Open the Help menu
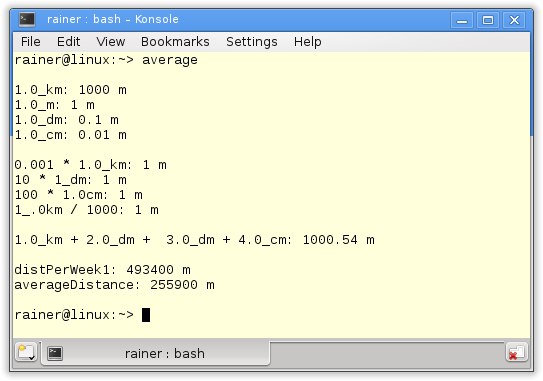 [308, 42]
